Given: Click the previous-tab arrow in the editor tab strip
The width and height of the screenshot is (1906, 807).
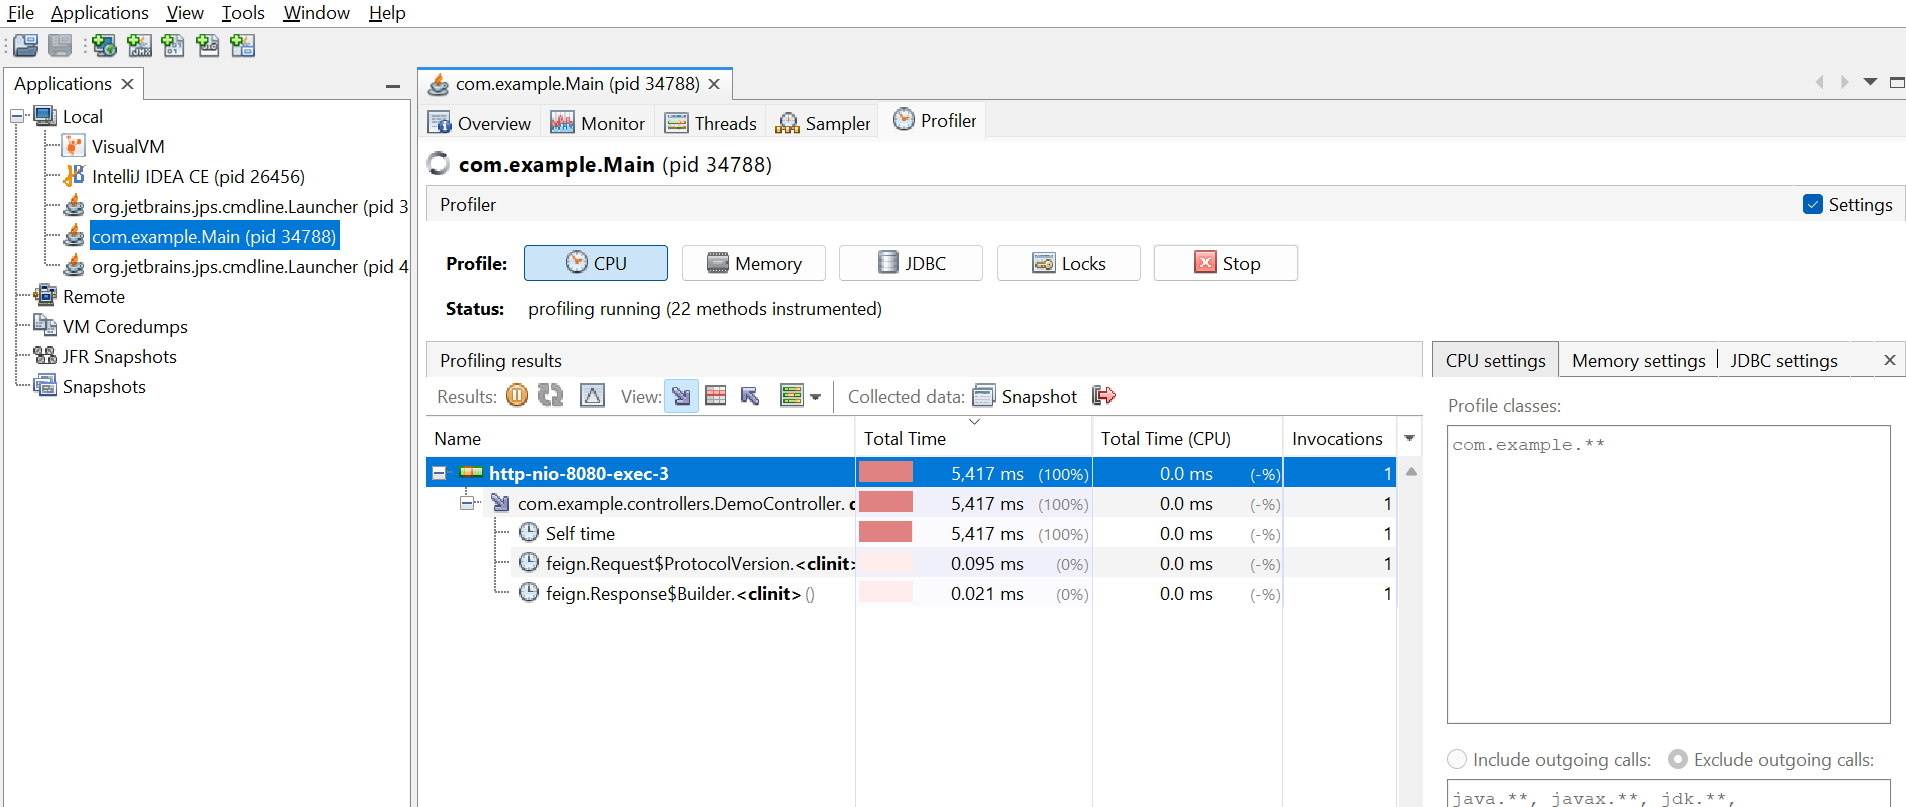Looking at the screenshot, I should click(x=1820, y=82).
